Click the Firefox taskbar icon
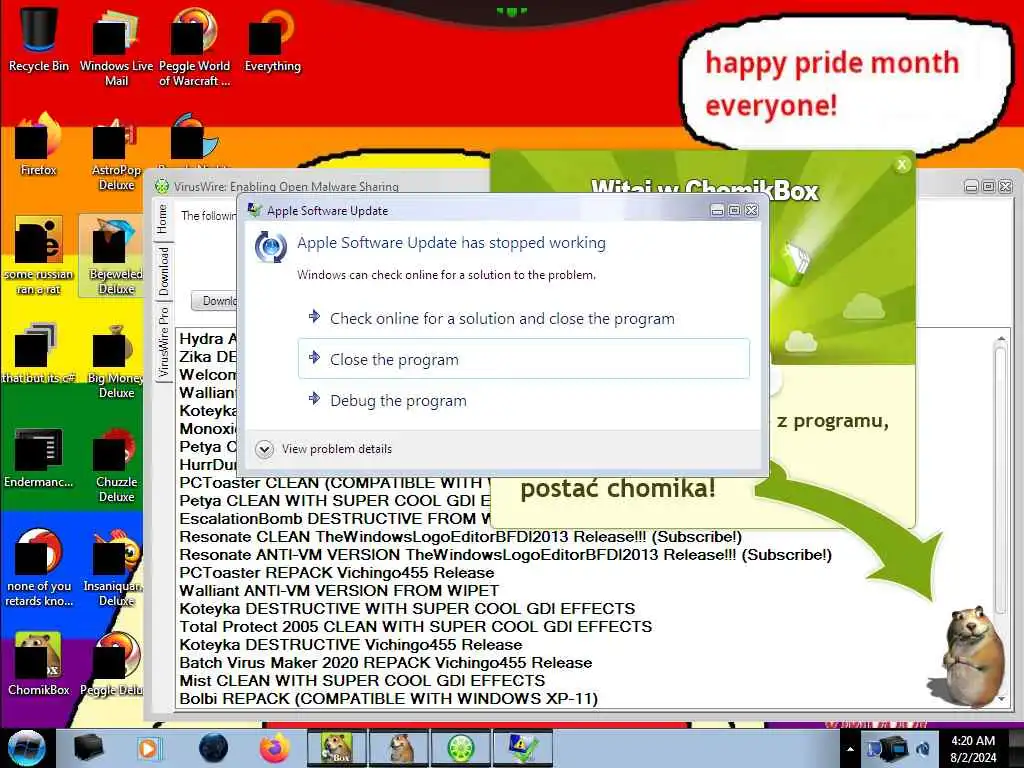Image resolution: width=1024 pixels, height=768 pixels. pos(274,748)
